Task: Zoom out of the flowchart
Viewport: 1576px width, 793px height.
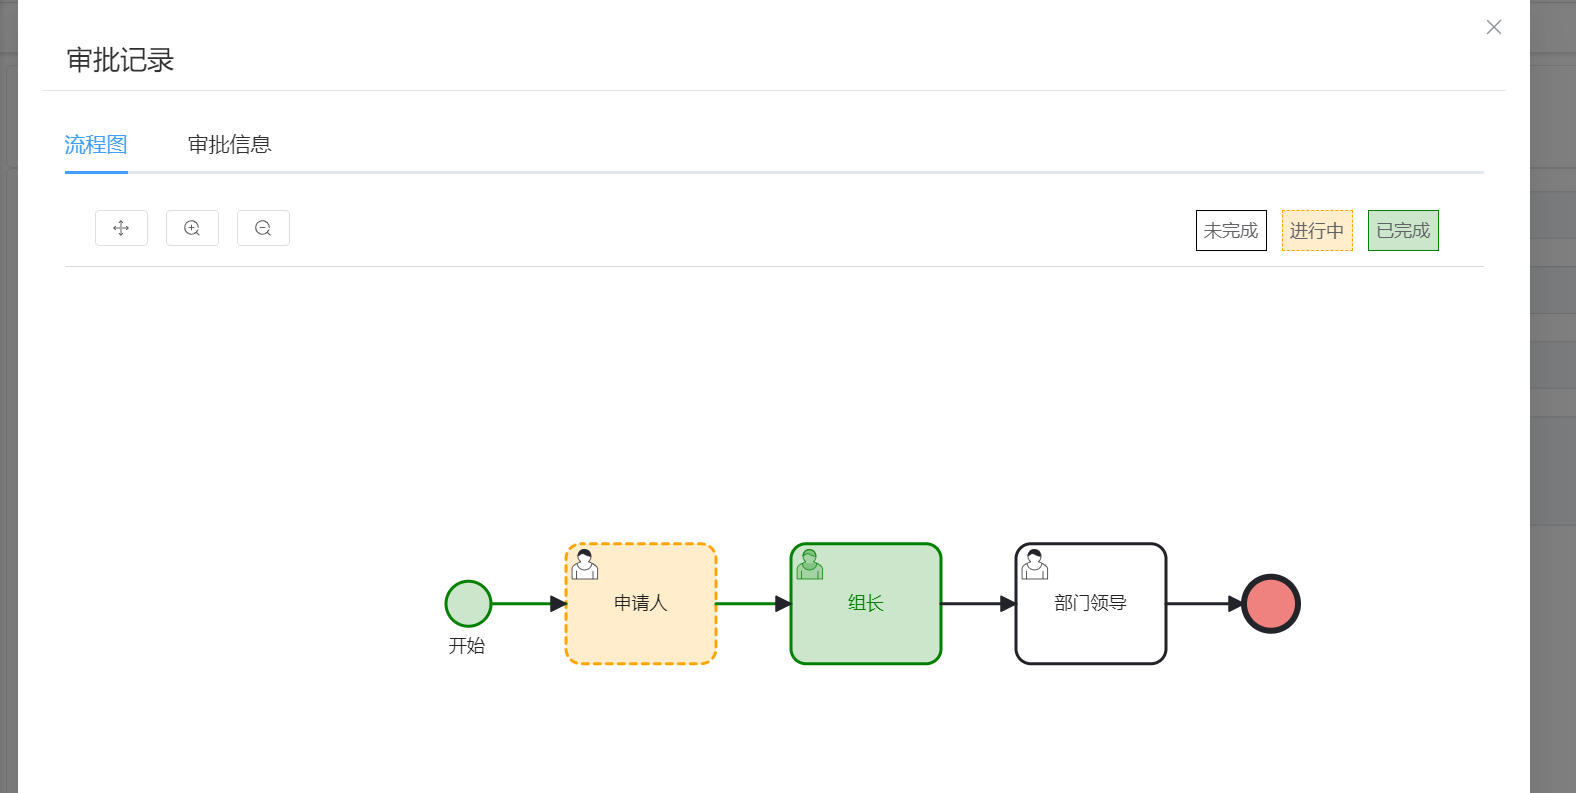Action: pos(263,228)
